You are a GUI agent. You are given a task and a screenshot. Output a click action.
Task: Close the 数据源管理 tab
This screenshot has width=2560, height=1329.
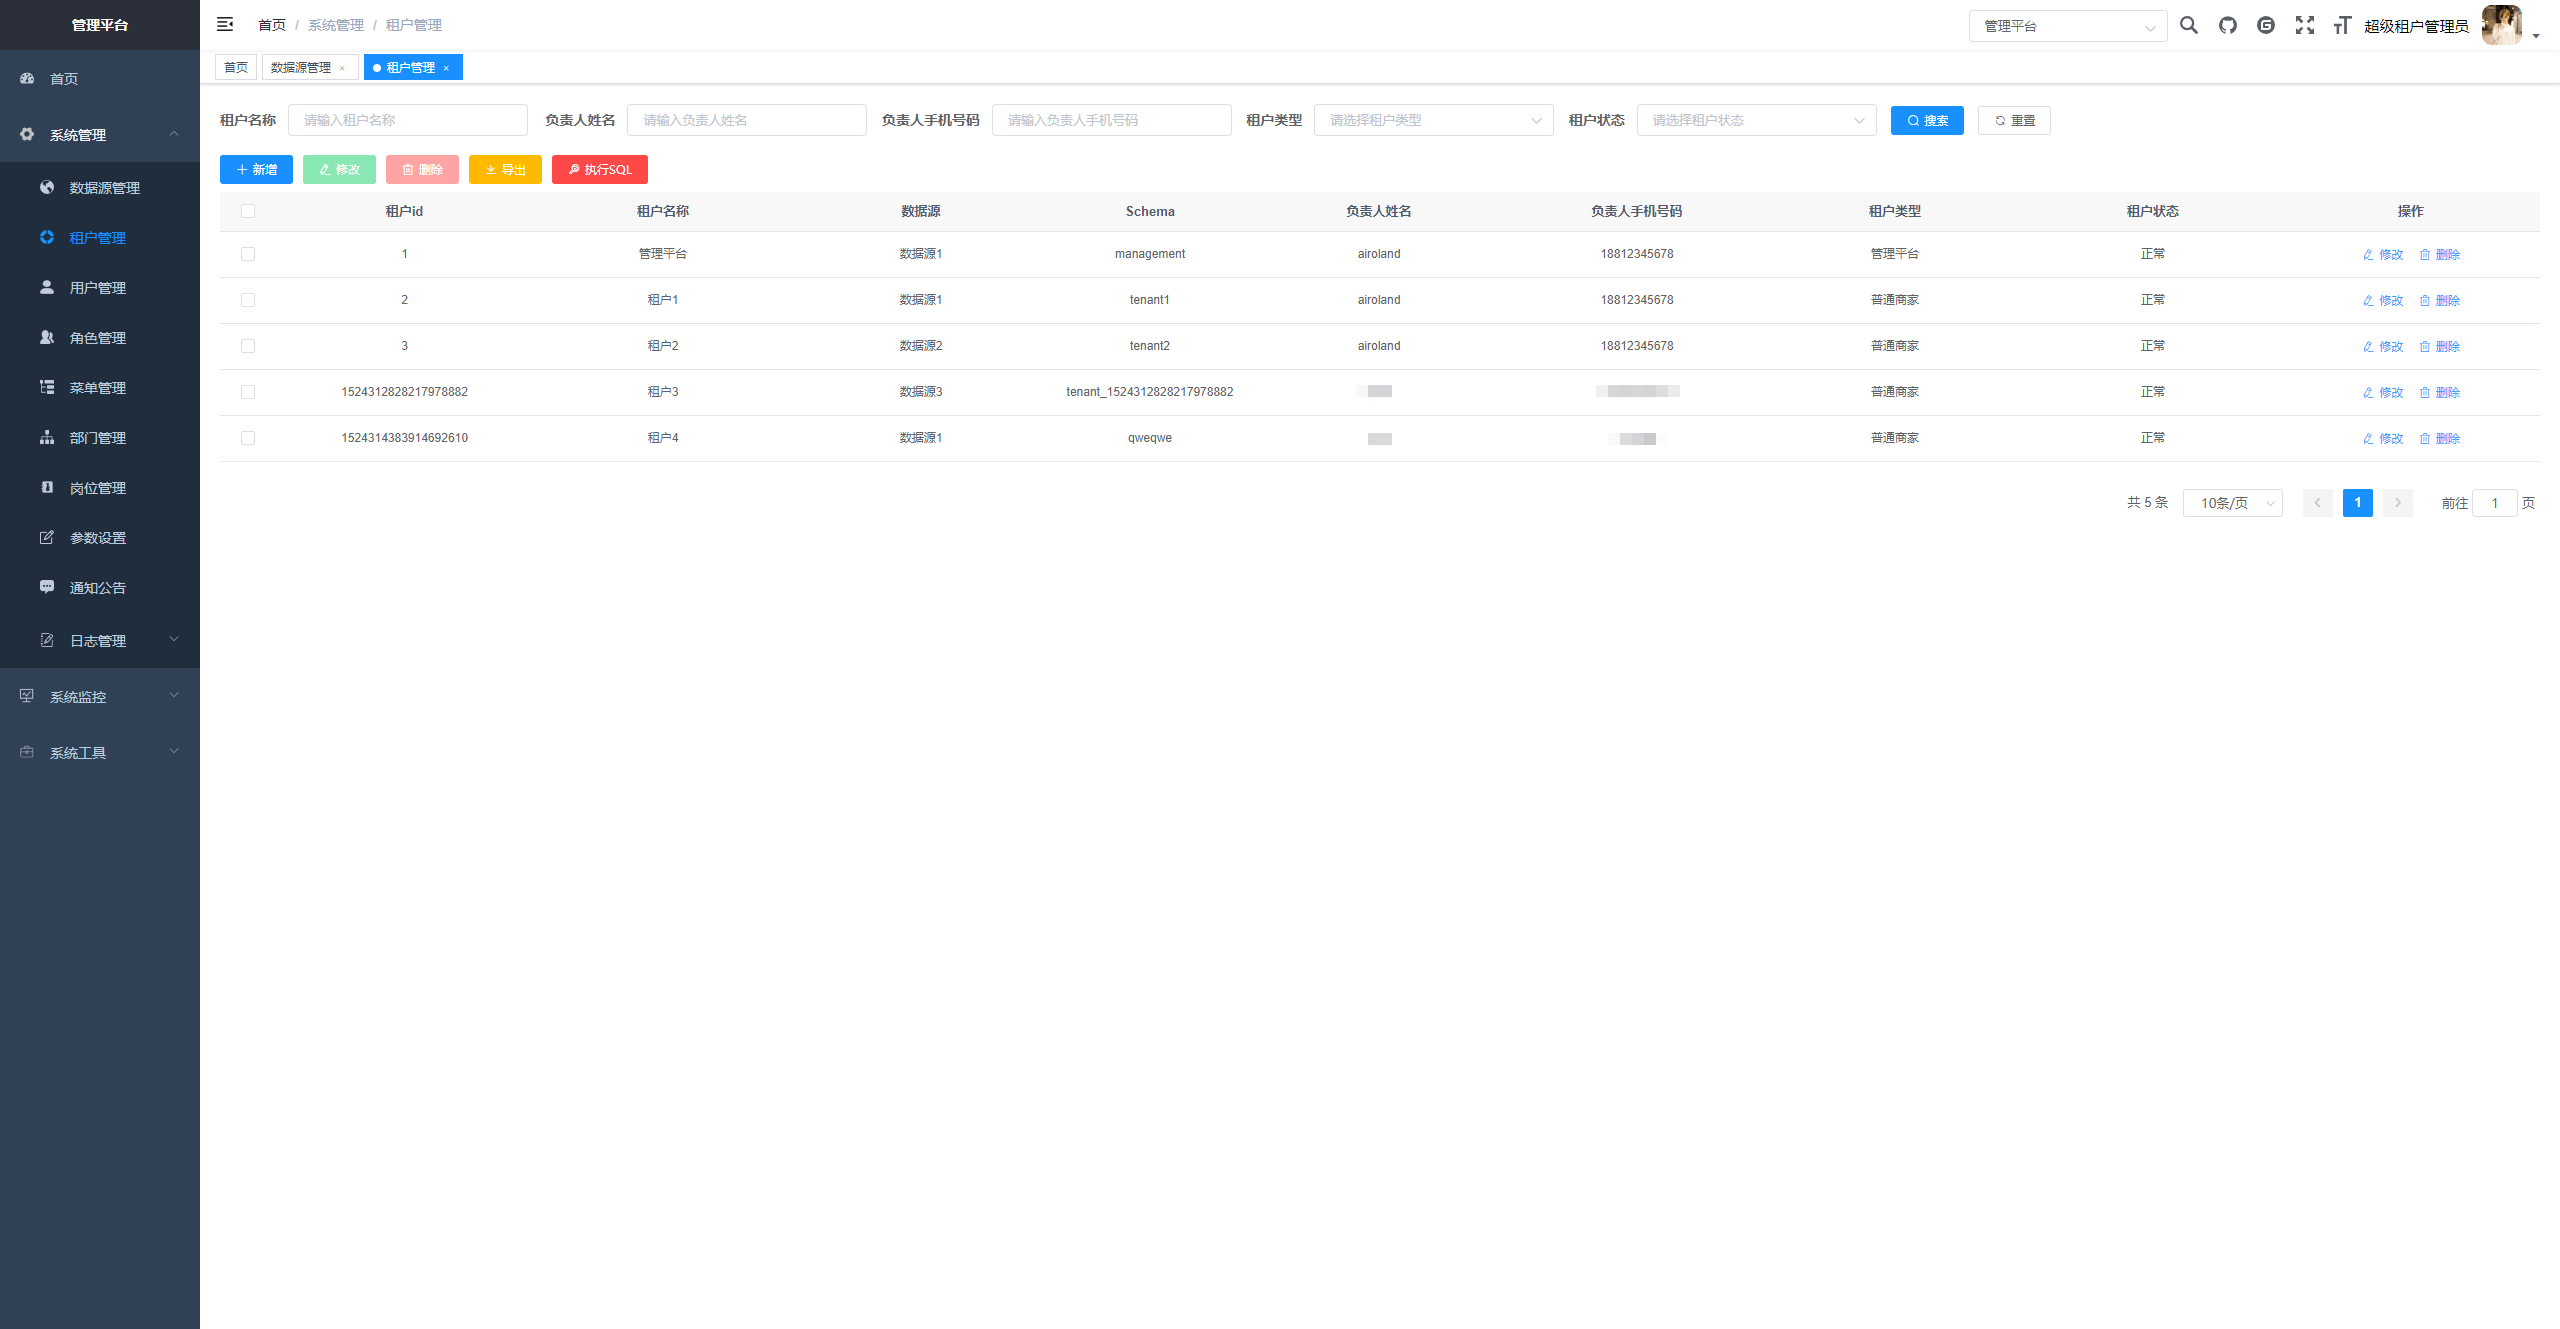(x=342, y=68)
